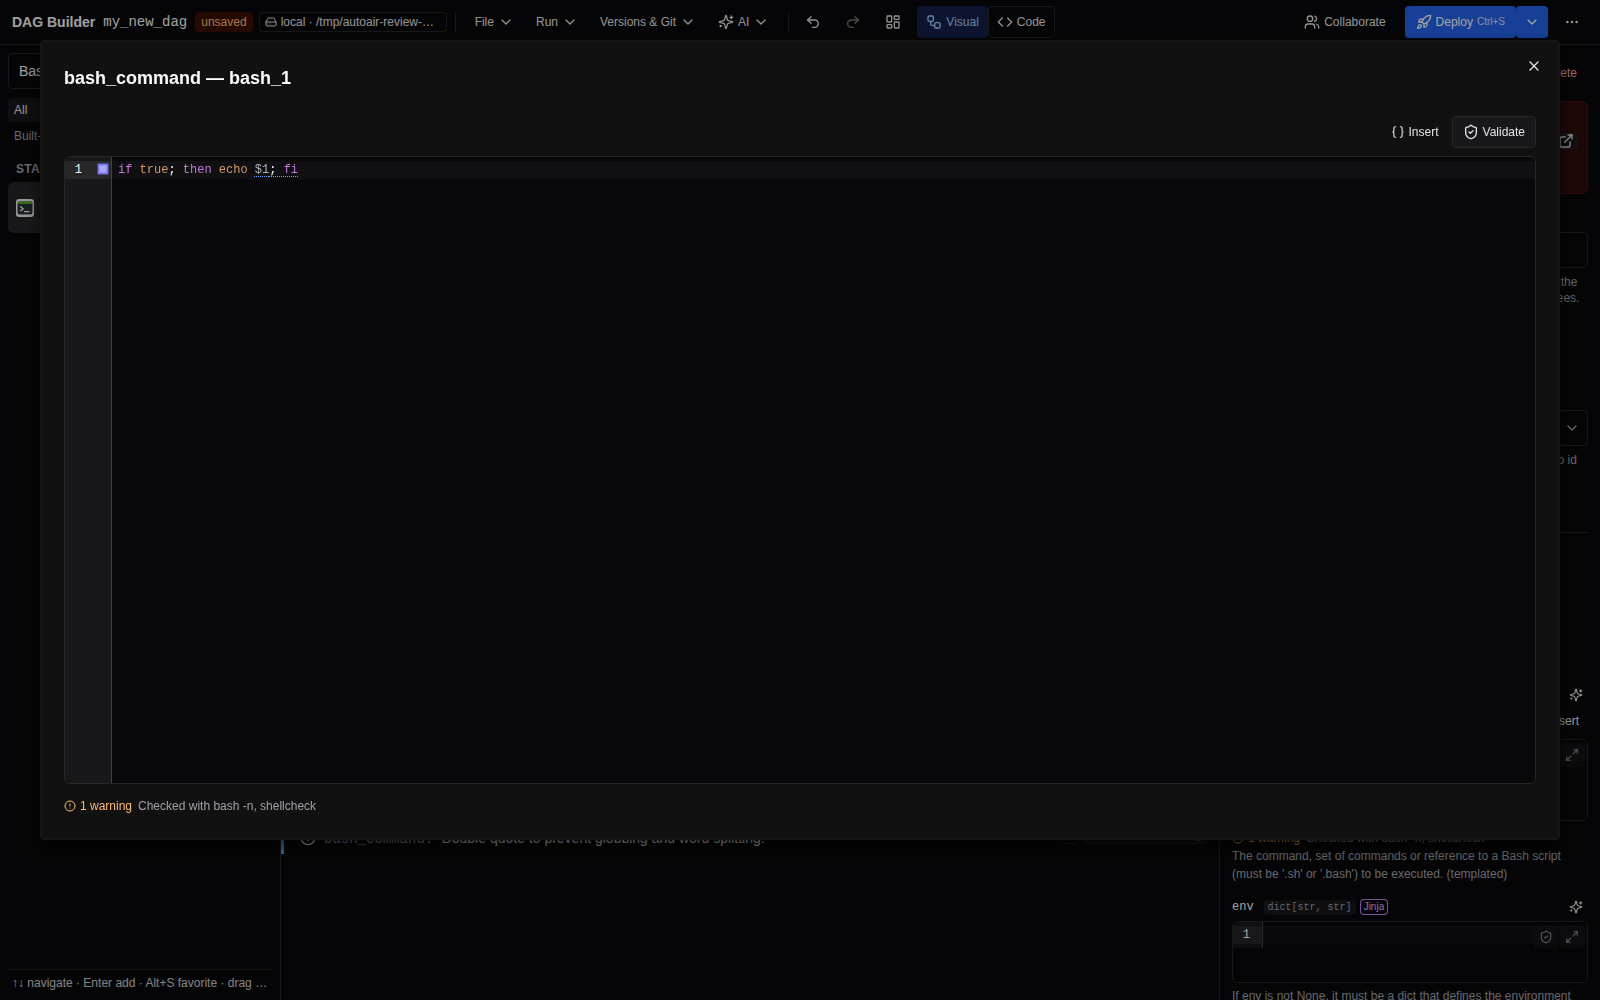Viewport: 1600px width, 1000px height.
Task: Close the bash_command editor dialog
Action: pos(1533,66)
